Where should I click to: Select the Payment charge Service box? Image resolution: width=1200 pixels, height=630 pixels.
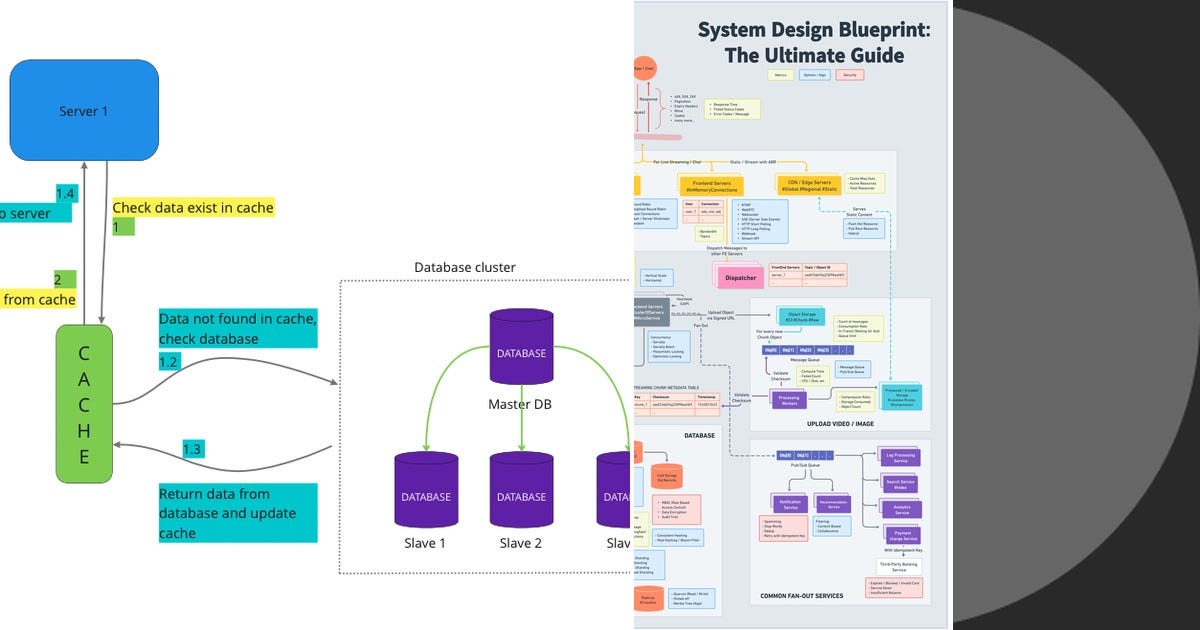[x=902, y=534]
